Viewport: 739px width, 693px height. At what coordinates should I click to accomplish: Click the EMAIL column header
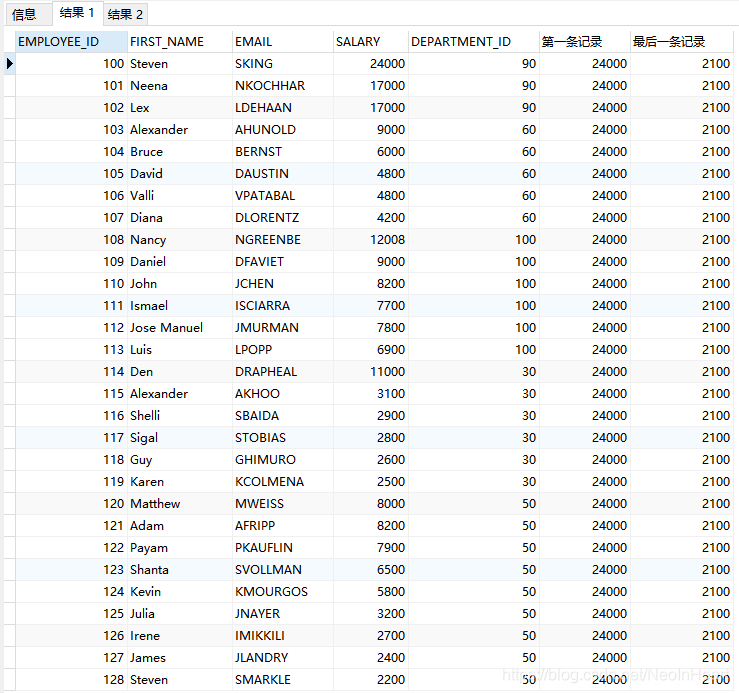pyautogui.click(x=283, y=41)
